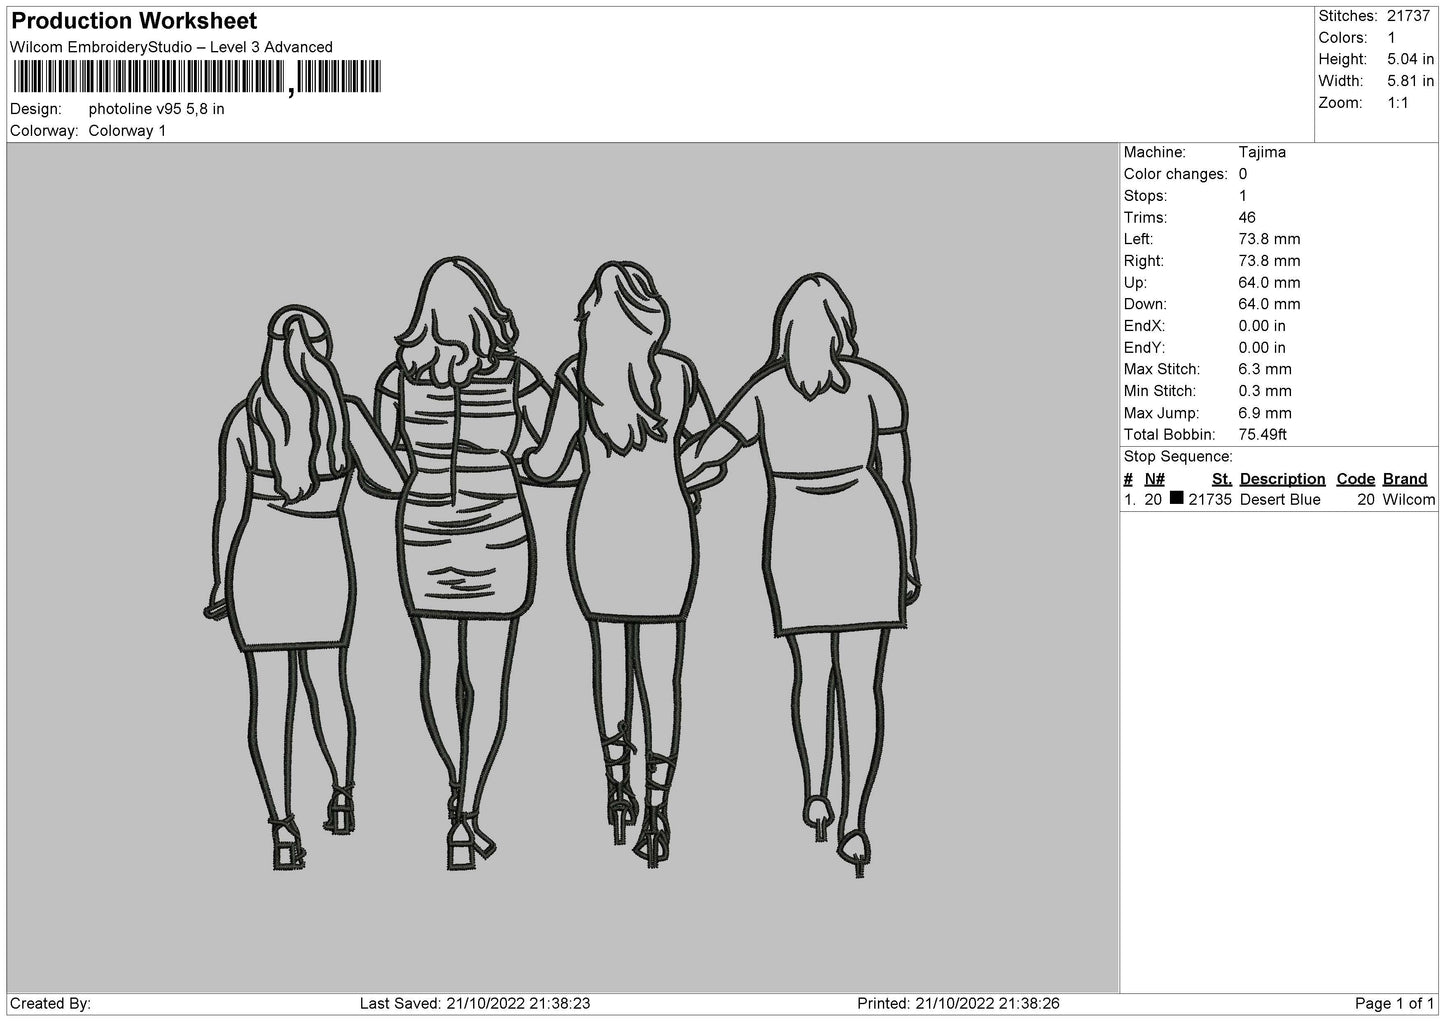Viewport: 1445px width, 1021px height.
Task: Click the Down value 64.0 mm
Action: [x=1269, y=304]
